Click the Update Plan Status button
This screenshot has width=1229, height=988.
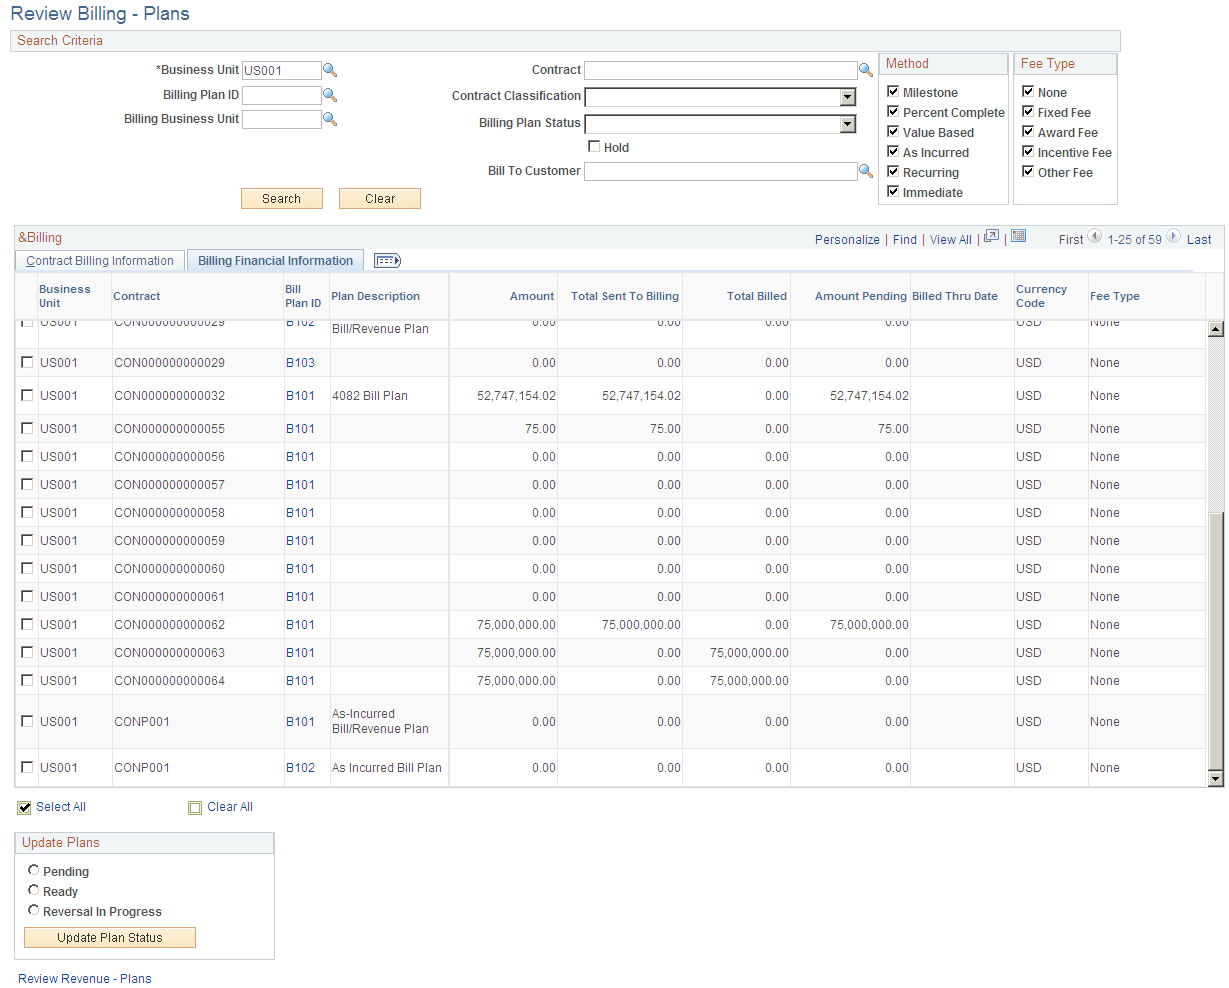[x=109, y=937]
